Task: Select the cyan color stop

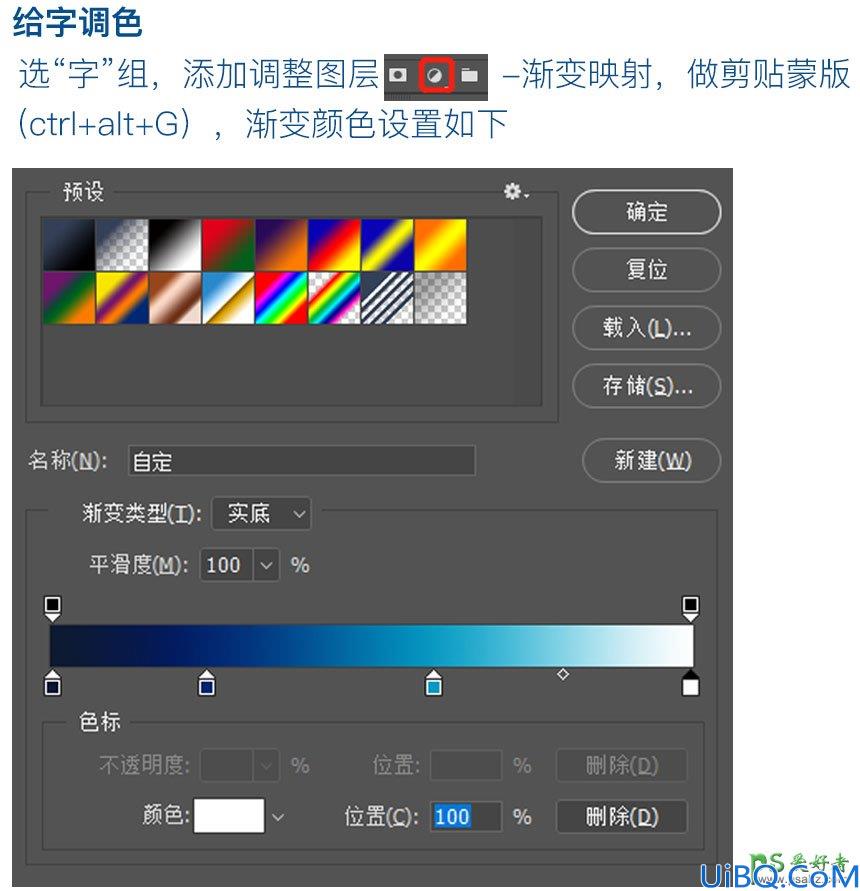Action: 434,682
